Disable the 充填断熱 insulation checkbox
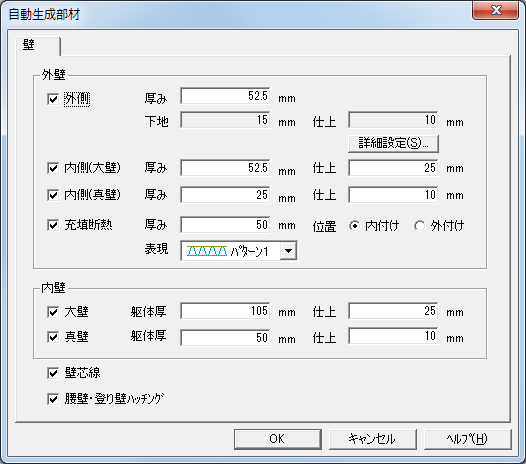 pos(53,225)
